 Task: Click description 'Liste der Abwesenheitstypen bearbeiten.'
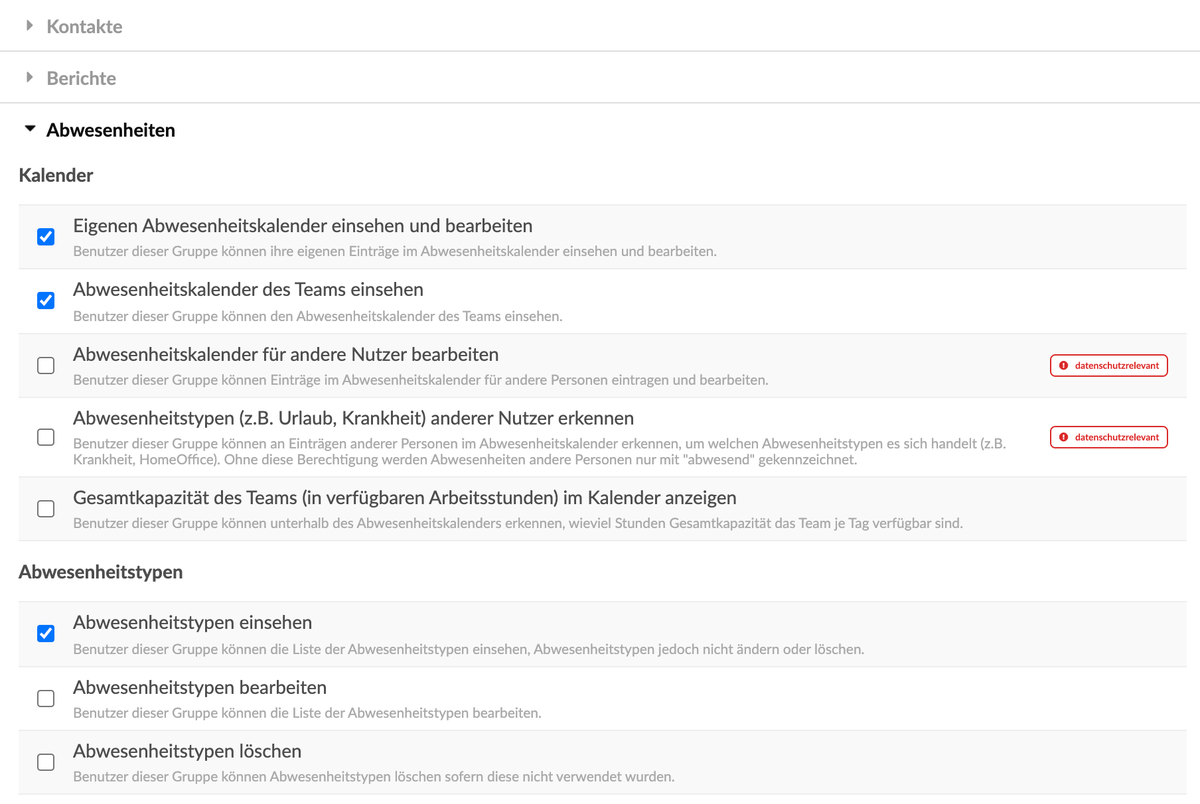coord(307,713)
